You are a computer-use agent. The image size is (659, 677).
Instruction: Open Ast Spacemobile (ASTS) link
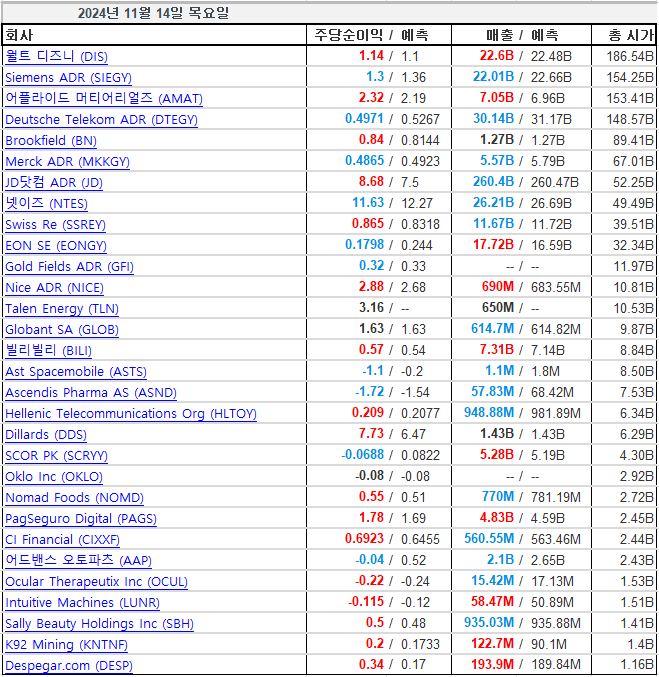76,371
